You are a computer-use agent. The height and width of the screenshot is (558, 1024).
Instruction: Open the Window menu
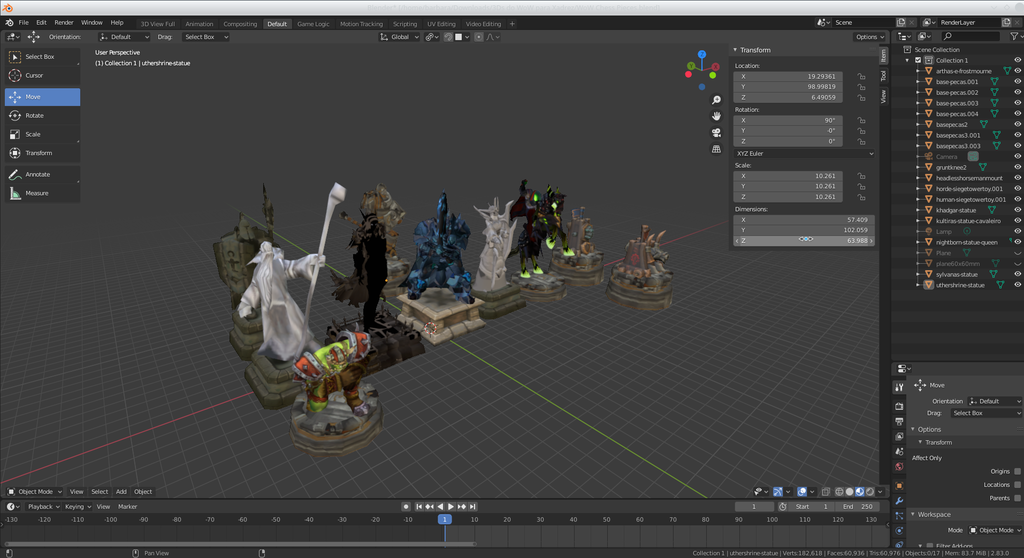91,23
